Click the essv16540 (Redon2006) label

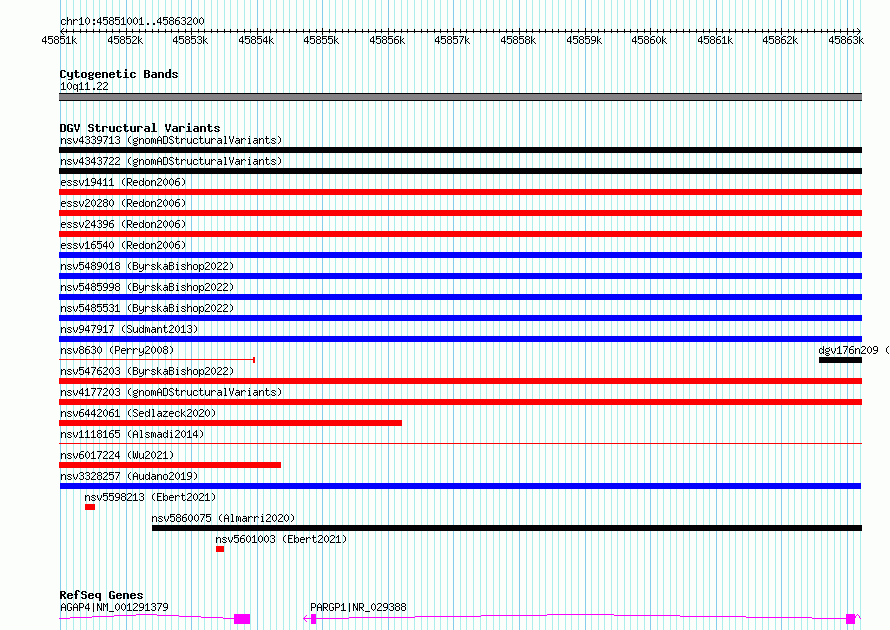[x=123, y=245]
